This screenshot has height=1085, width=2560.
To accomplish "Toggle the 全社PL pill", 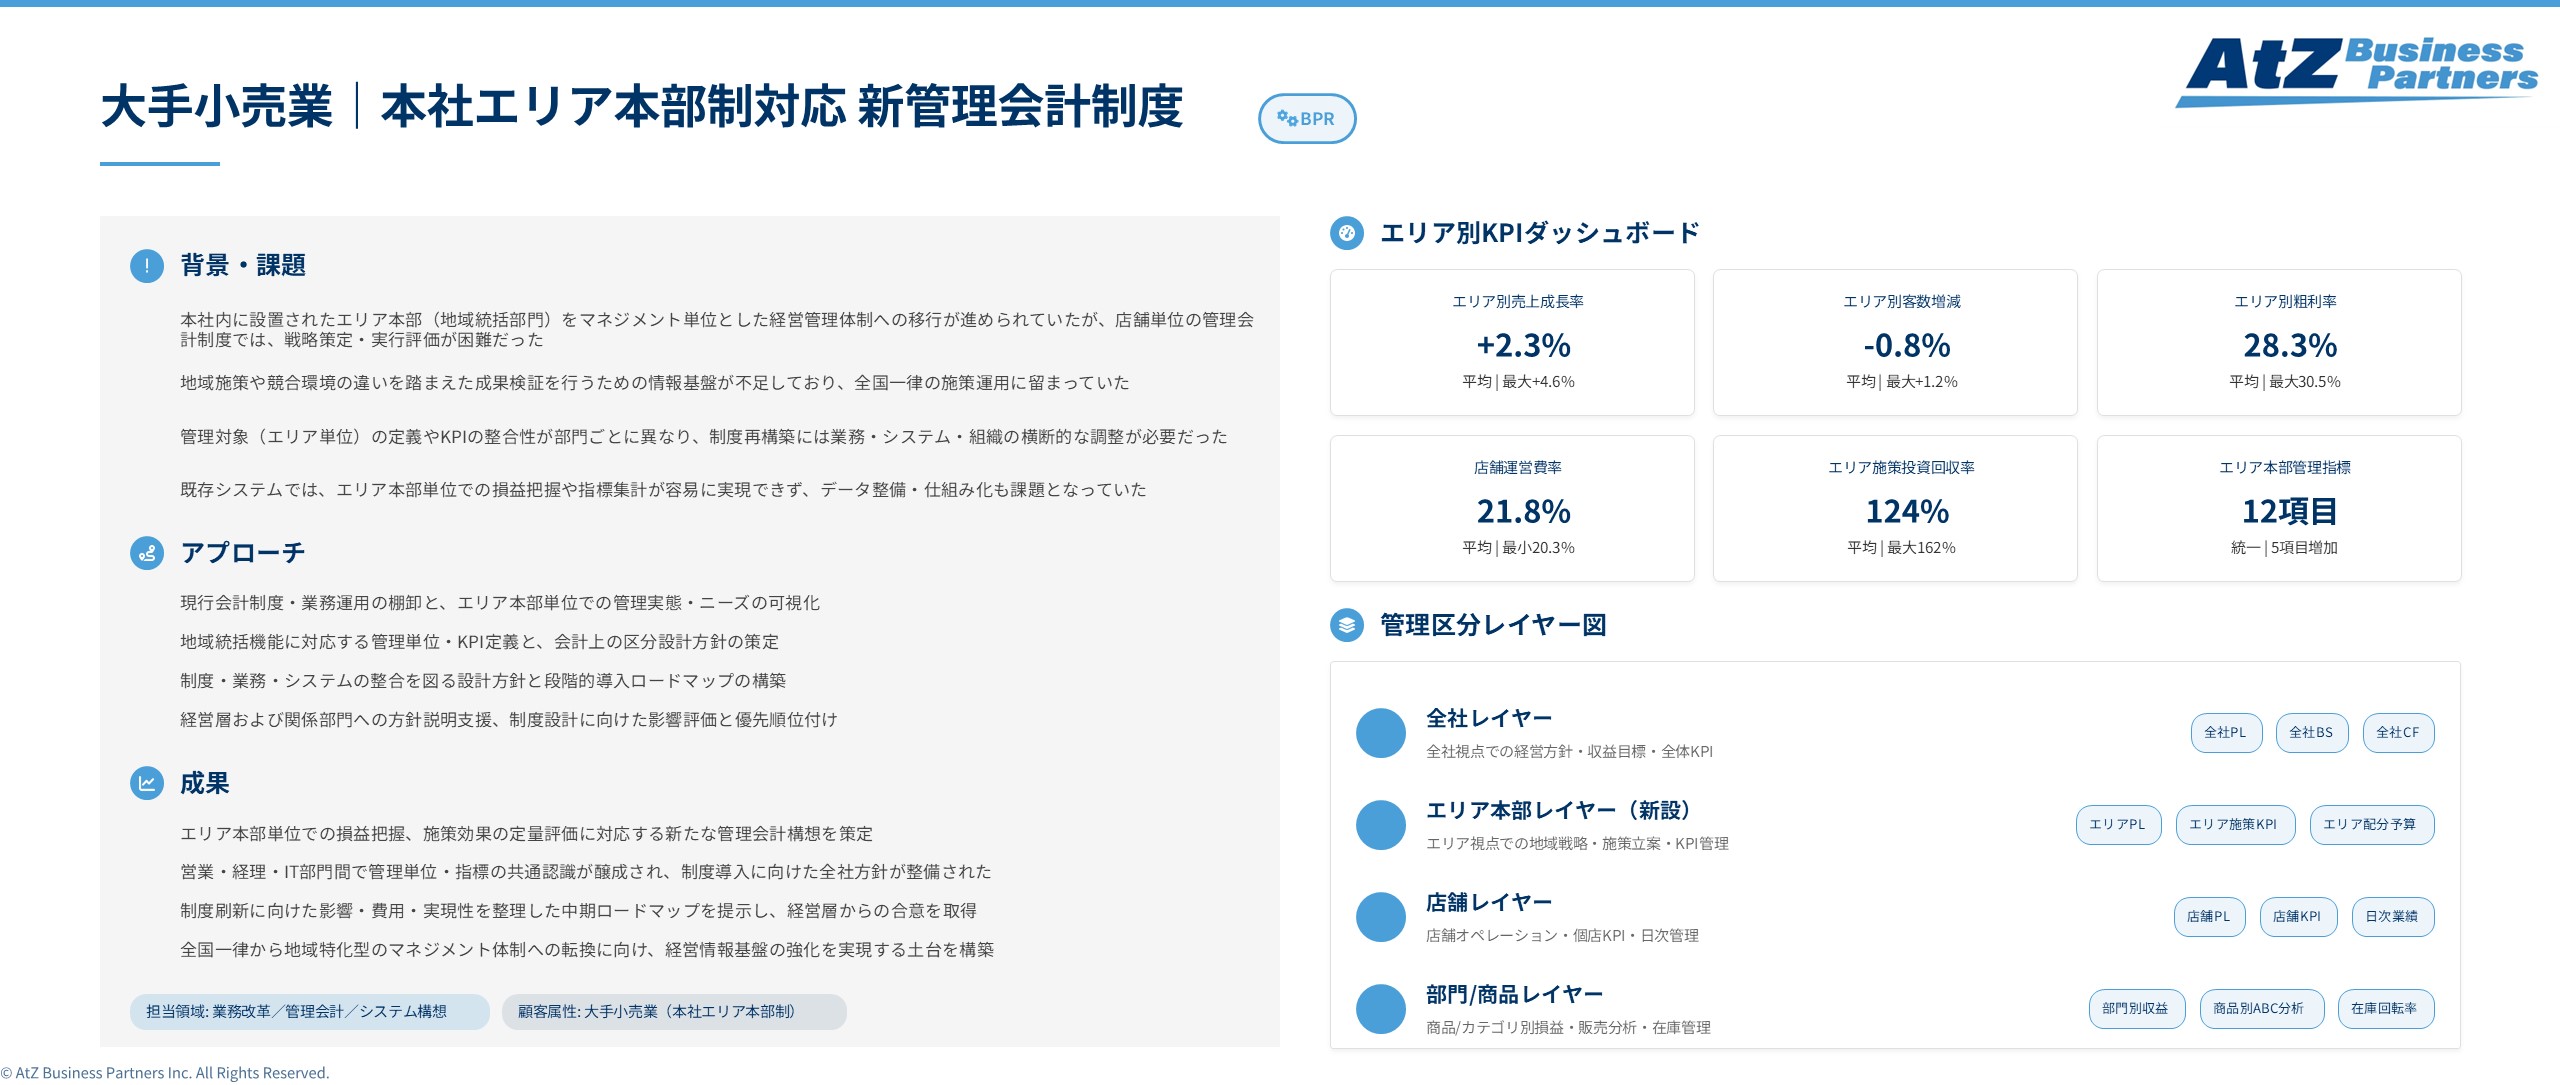I will click(x=2226, y=732).
